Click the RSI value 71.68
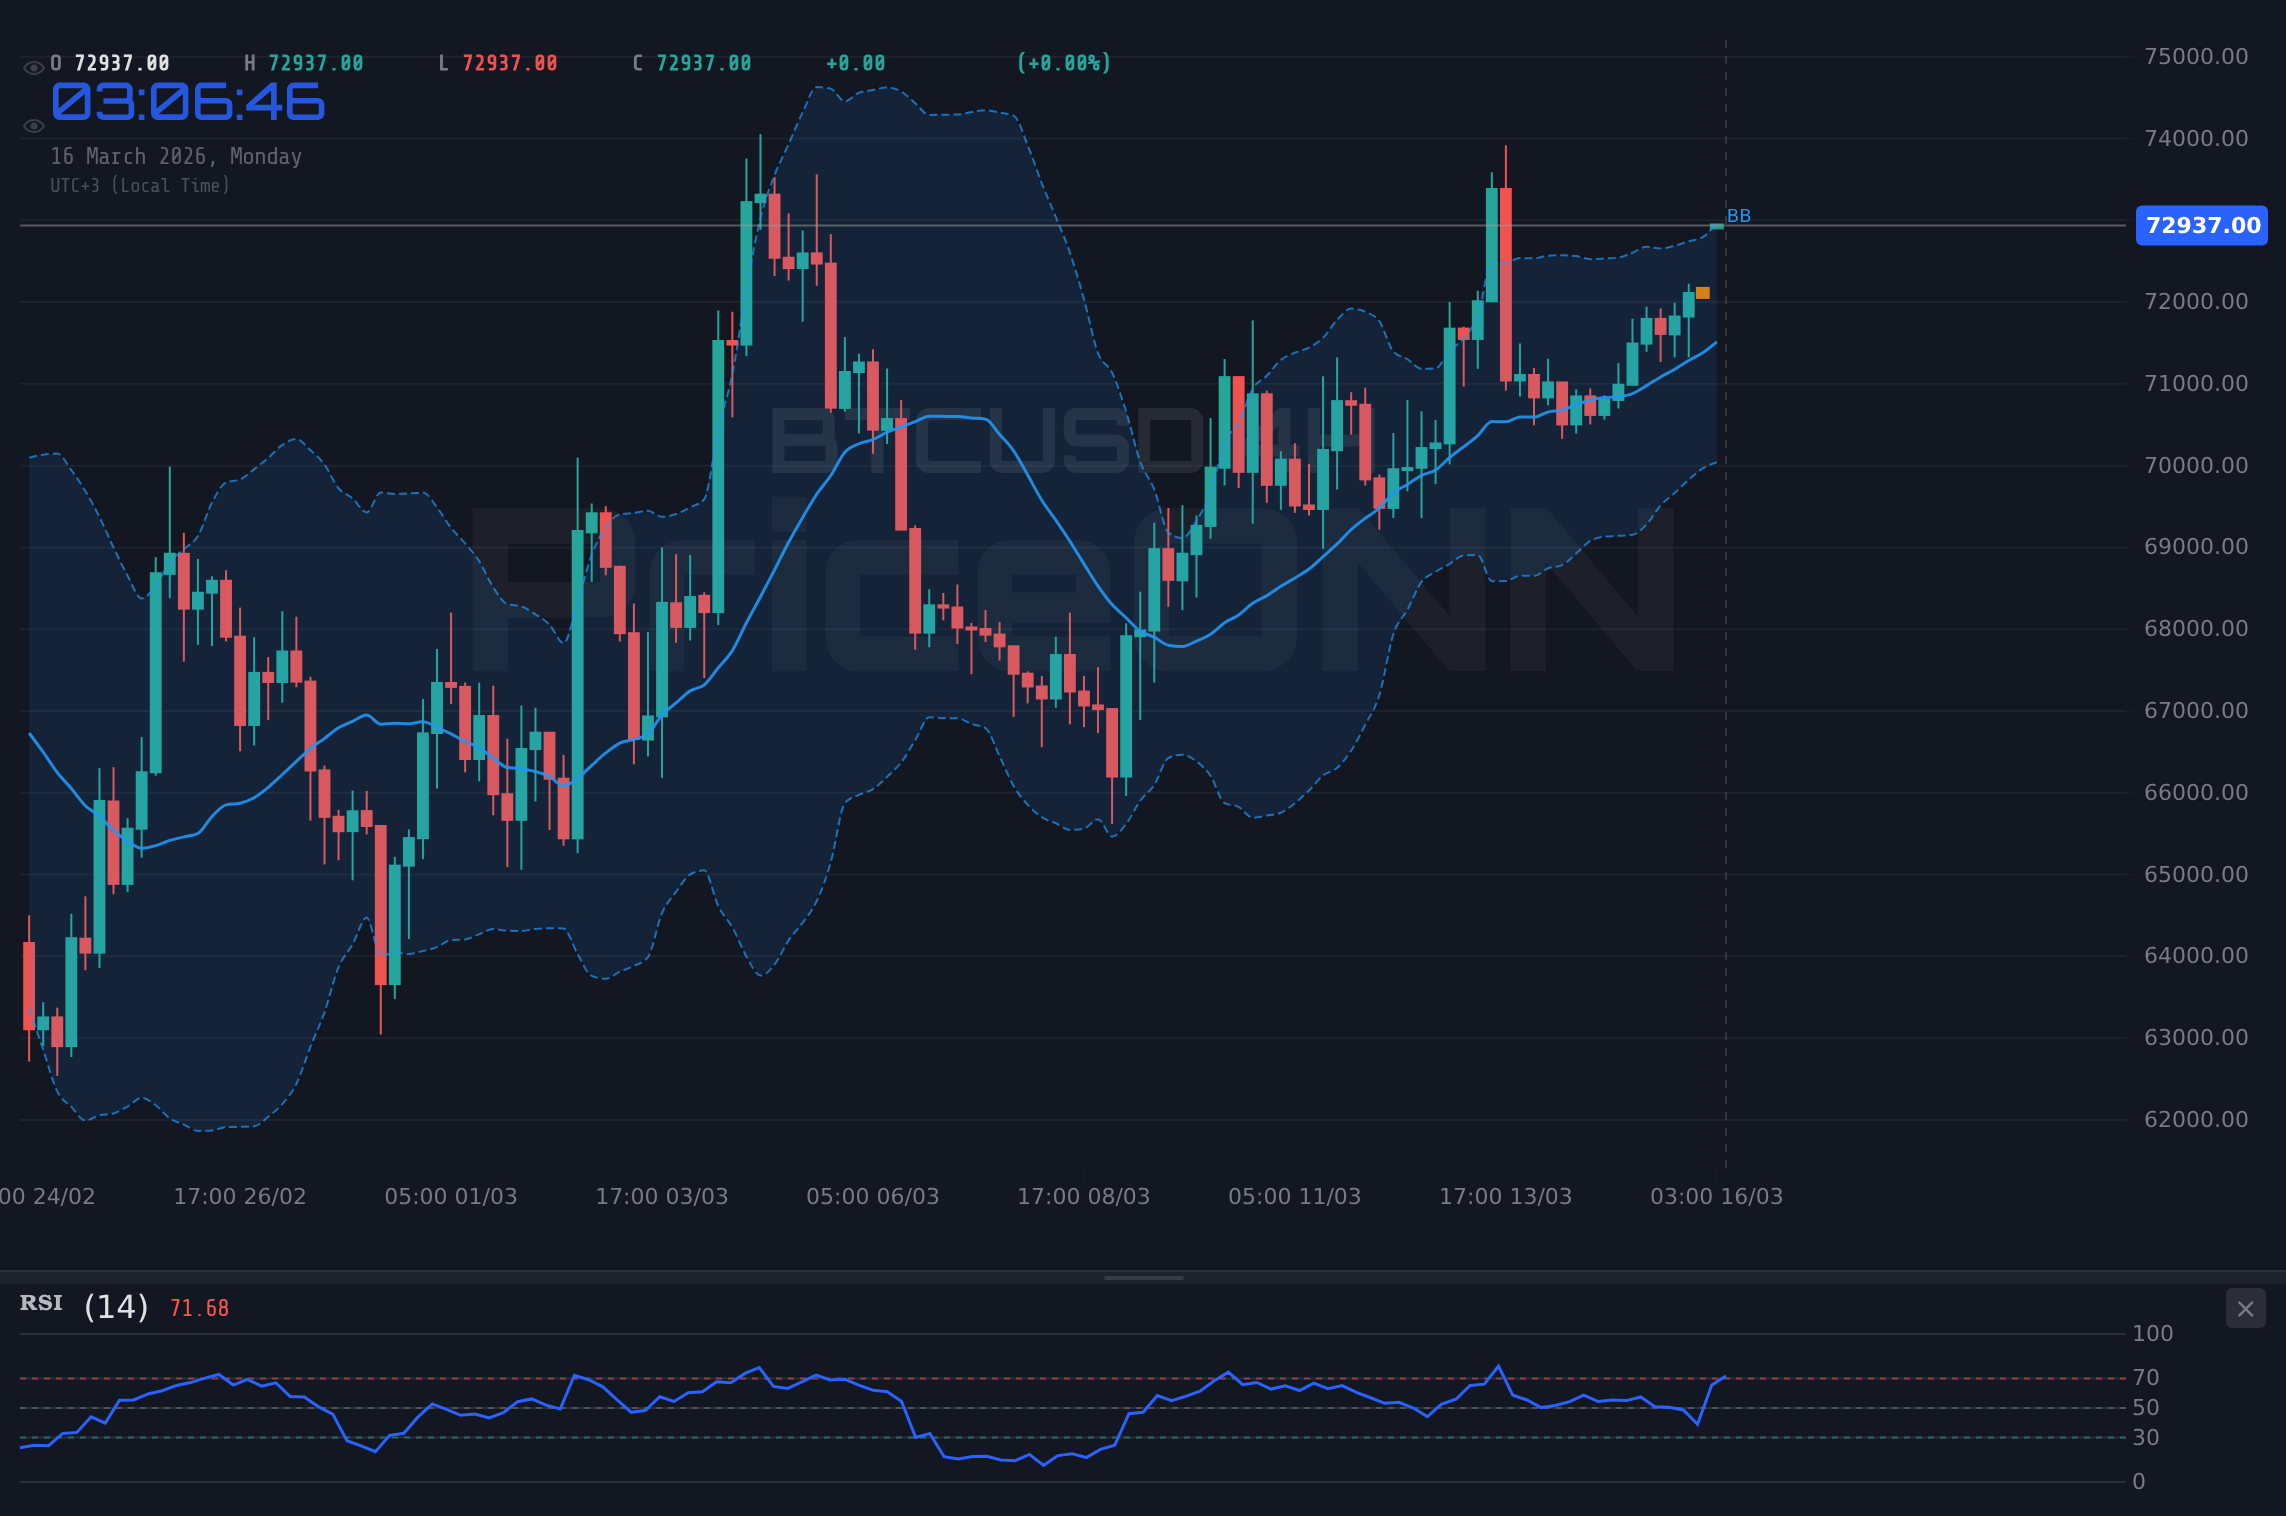 point(197,1307)
